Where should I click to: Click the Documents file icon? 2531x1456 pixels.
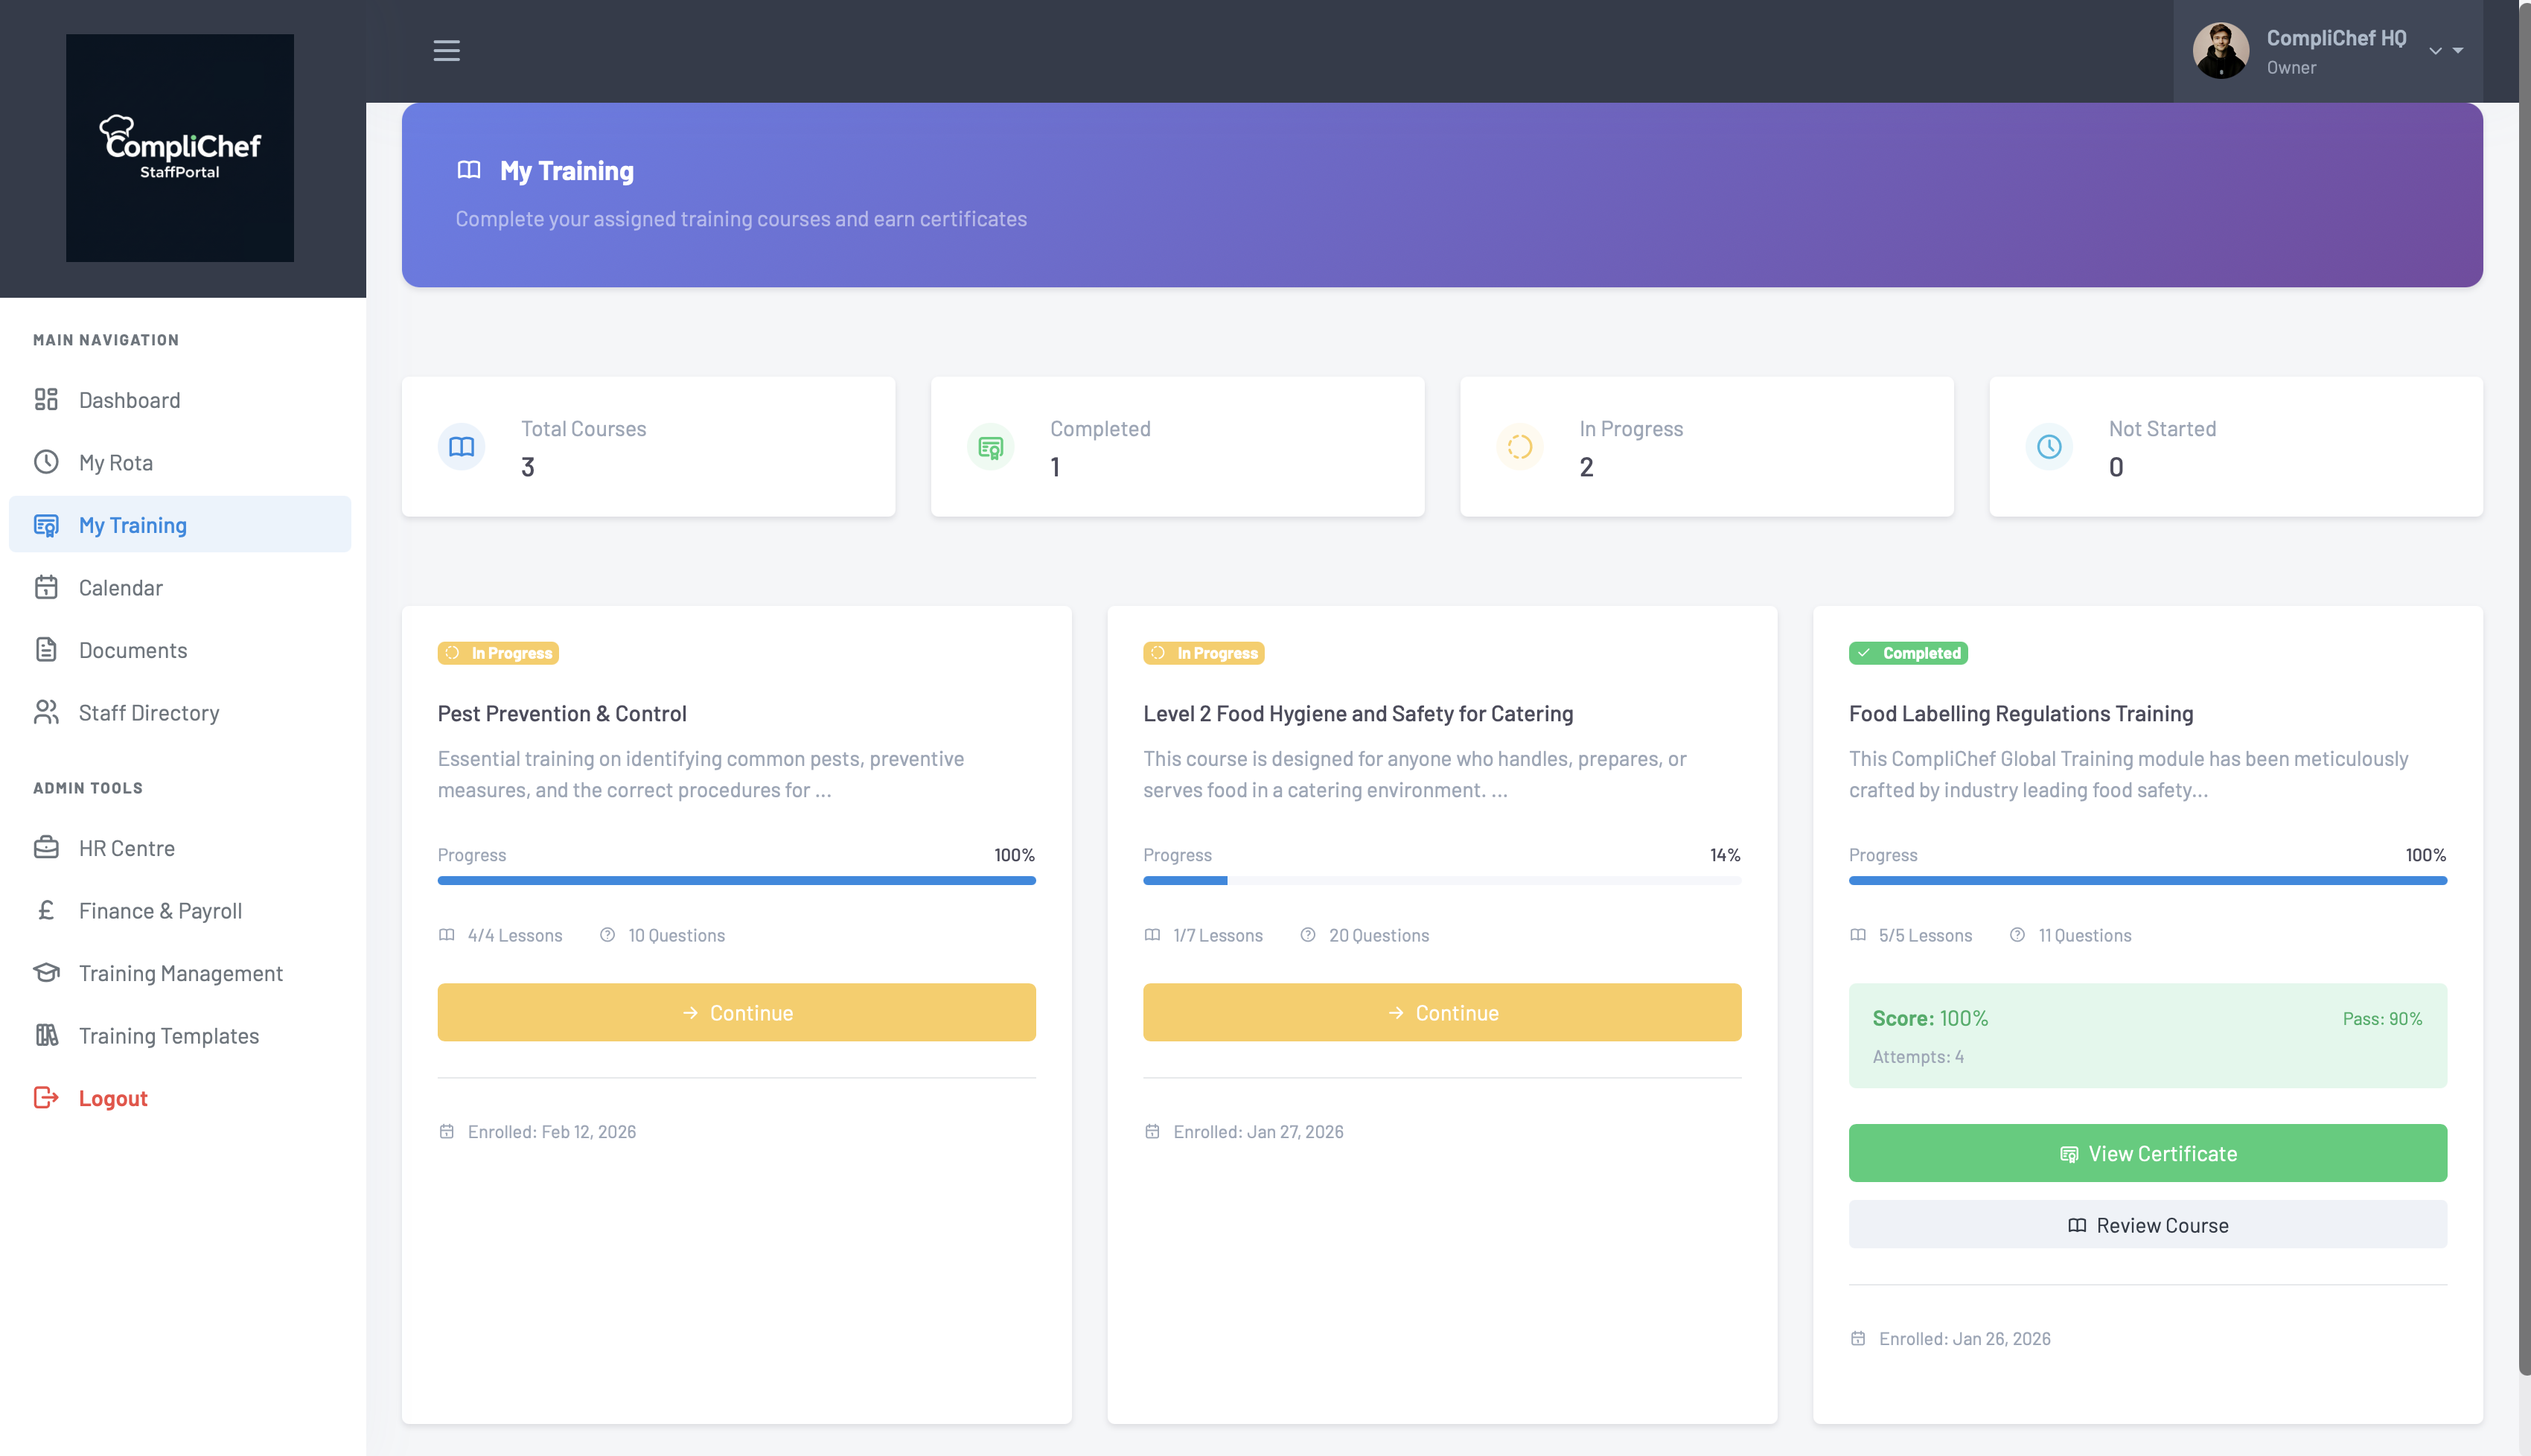tap(46, 650)
